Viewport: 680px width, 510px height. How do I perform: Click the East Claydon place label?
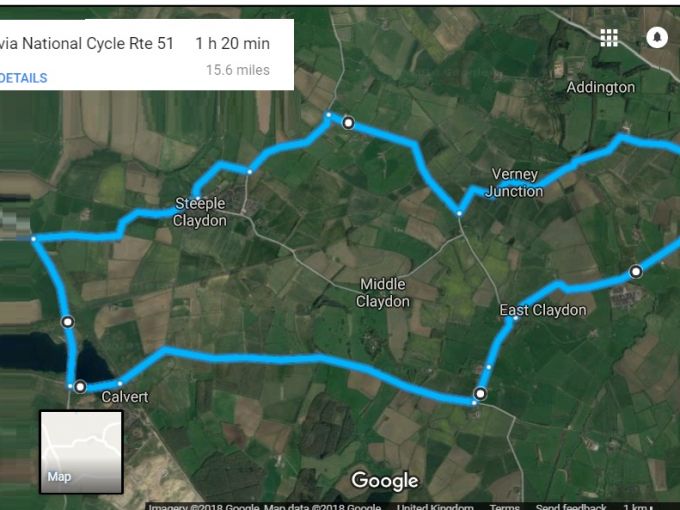point(543,310)
